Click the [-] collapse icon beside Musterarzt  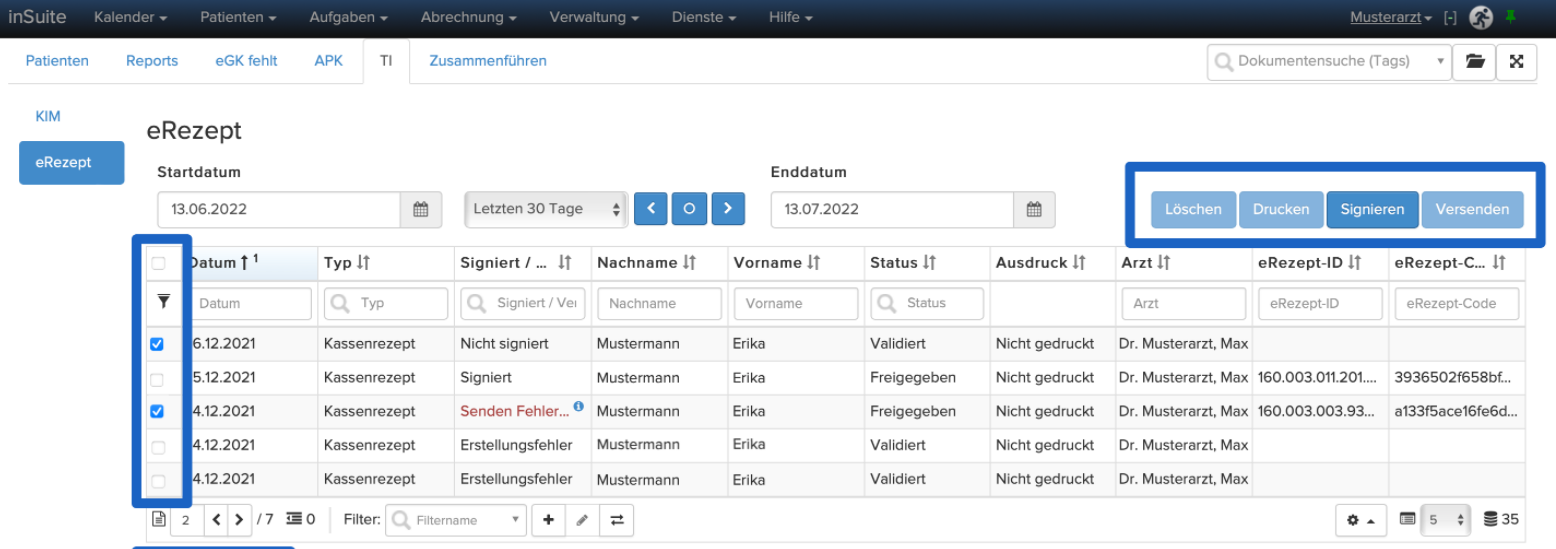[1450, 18]
